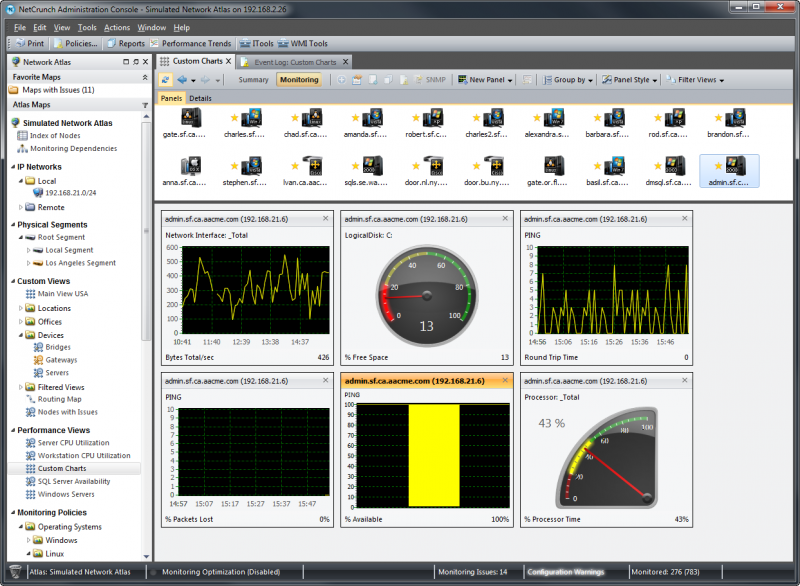Open the Help menu
The height and width of the screenshot is (586, 800).
(x=181, y=28)
